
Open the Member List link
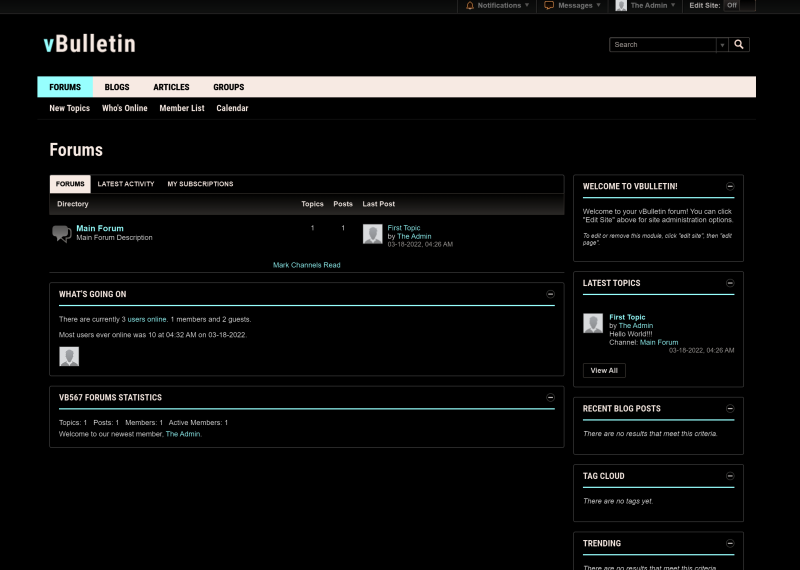(x=182, y=108)
